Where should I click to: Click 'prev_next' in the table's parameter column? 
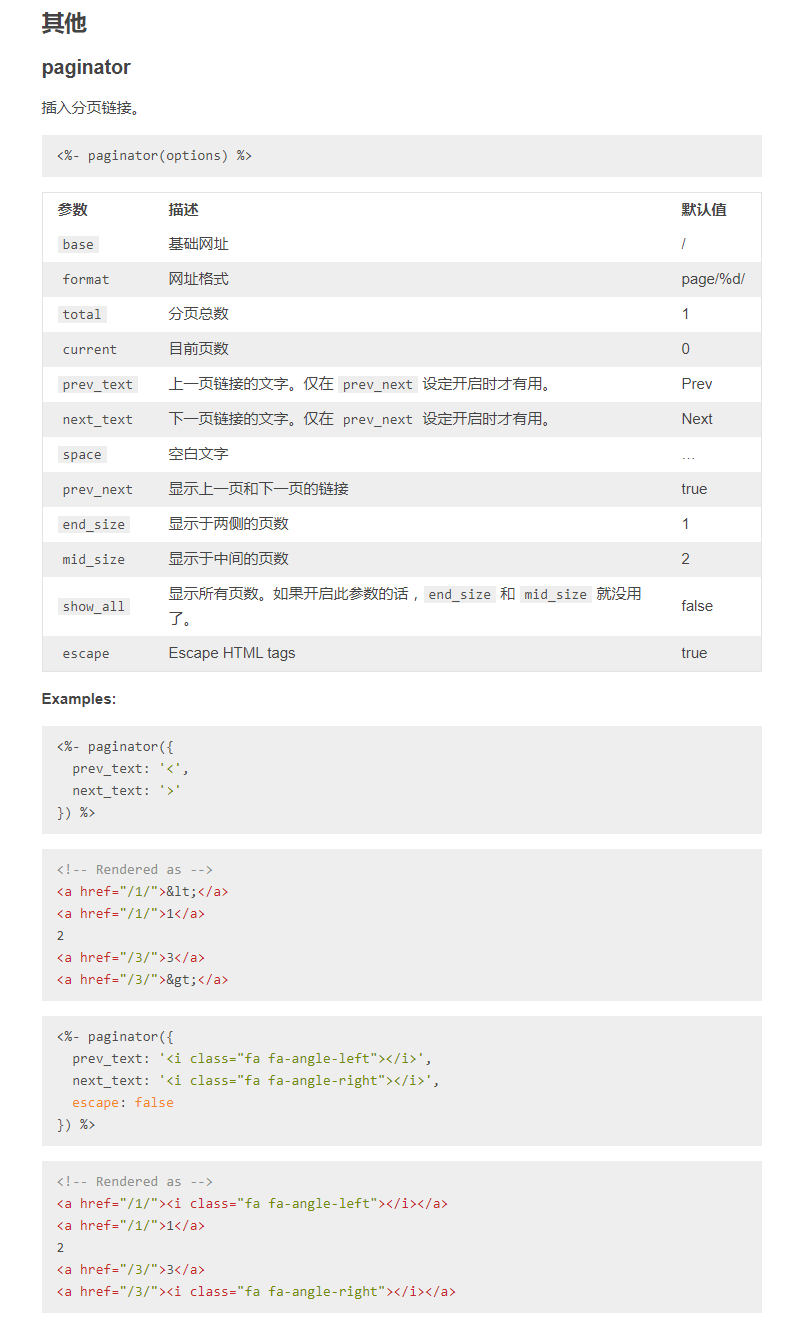tap(97, 489)
